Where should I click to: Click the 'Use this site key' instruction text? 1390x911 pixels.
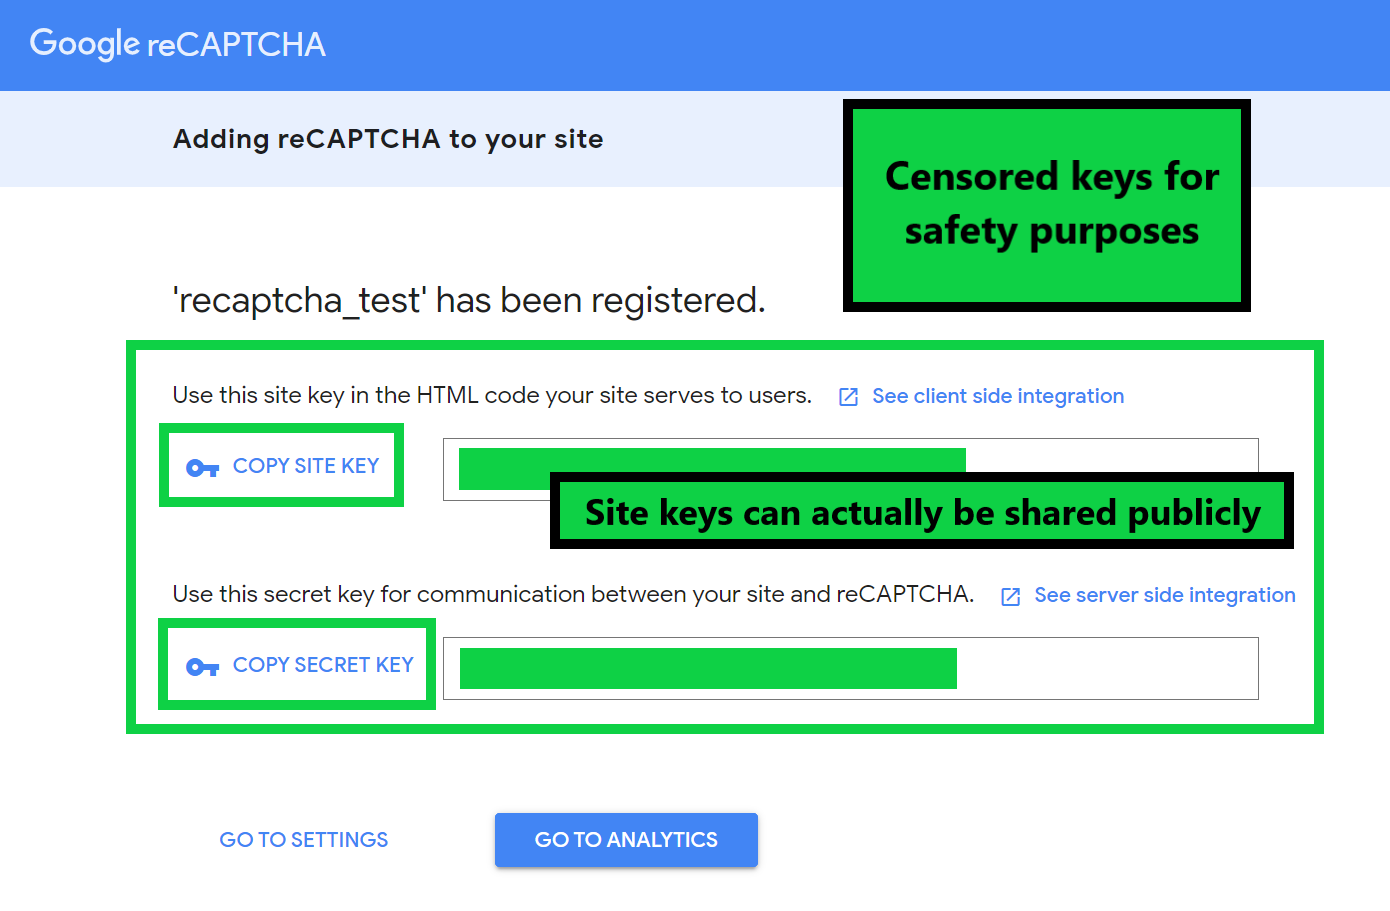tap(492, 395)
